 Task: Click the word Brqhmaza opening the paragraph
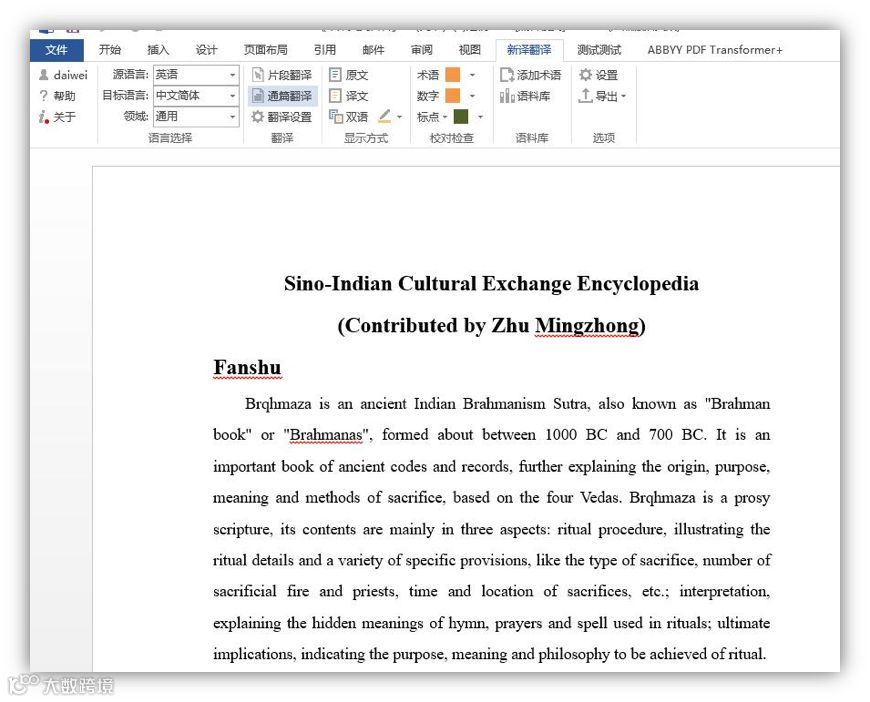tap(278, 404)
